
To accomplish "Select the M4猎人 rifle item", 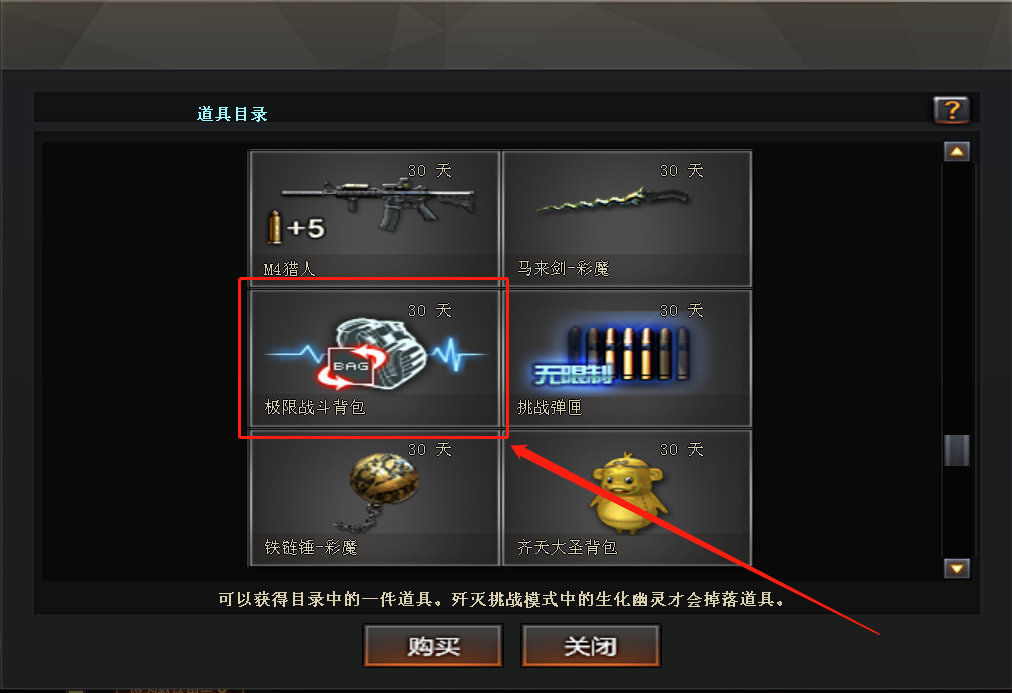I will (x=374, y=218).
